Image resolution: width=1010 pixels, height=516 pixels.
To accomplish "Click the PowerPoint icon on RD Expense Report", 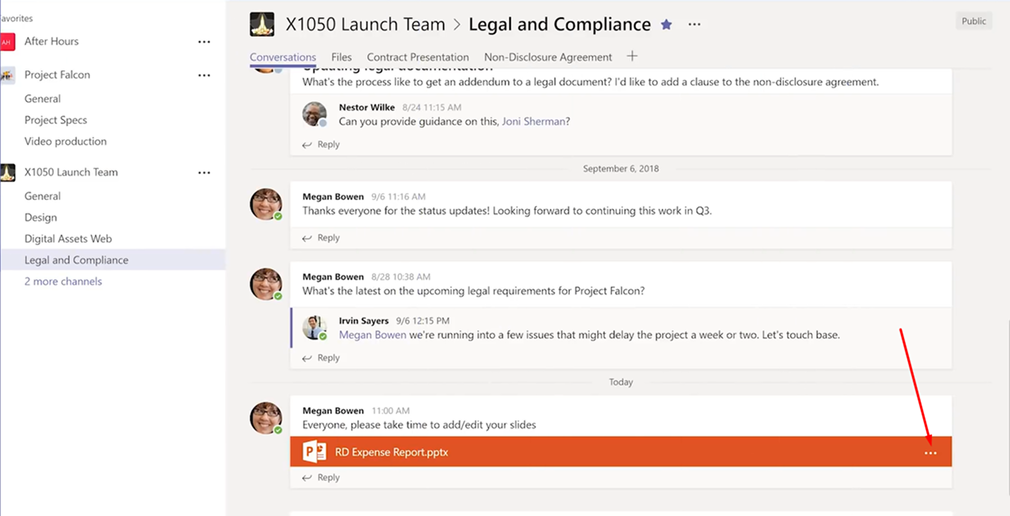I will [x=314, y=452].
